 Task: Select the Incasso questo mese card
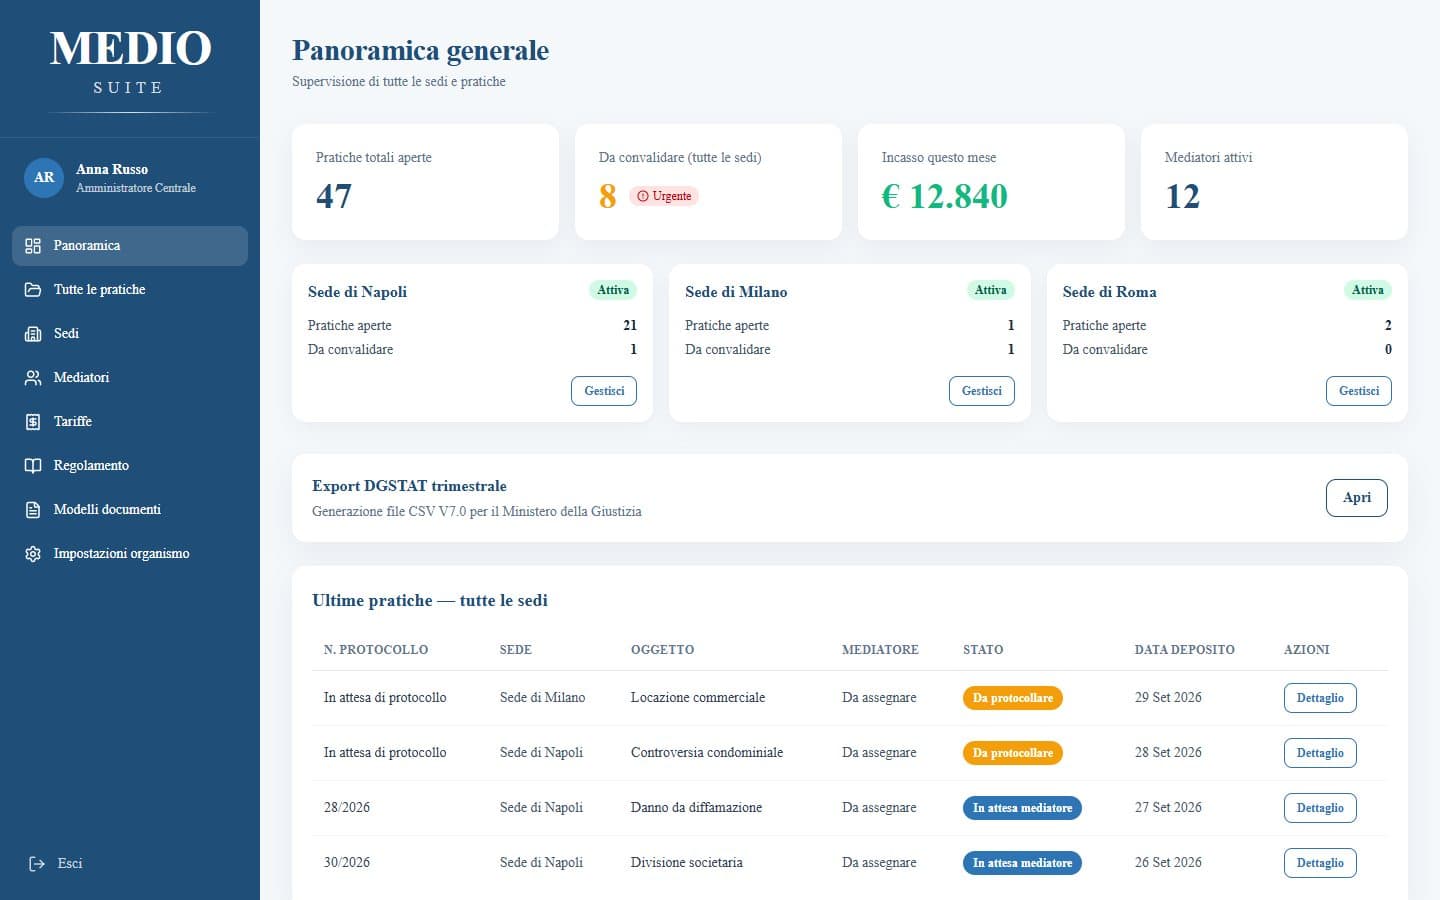991,182
